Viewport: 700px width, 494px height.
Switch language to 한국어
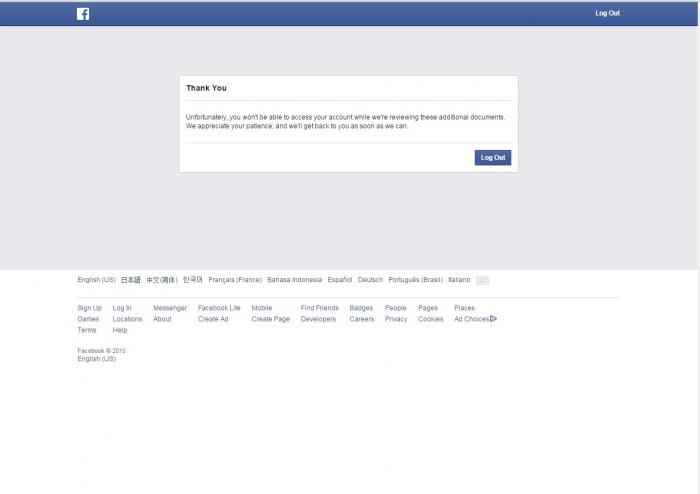click(193, 280)
